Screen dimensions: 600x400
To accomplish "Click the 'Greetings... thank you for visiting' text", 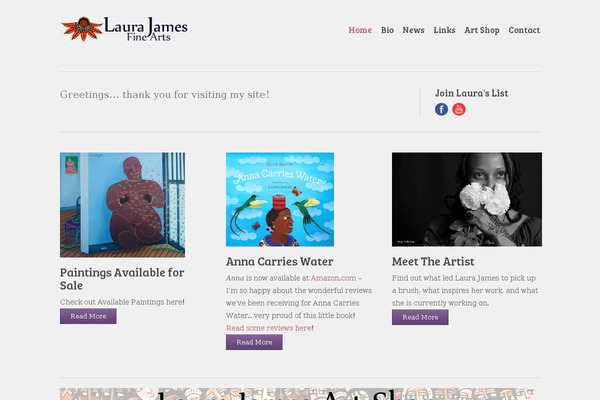I will (165, 94).
